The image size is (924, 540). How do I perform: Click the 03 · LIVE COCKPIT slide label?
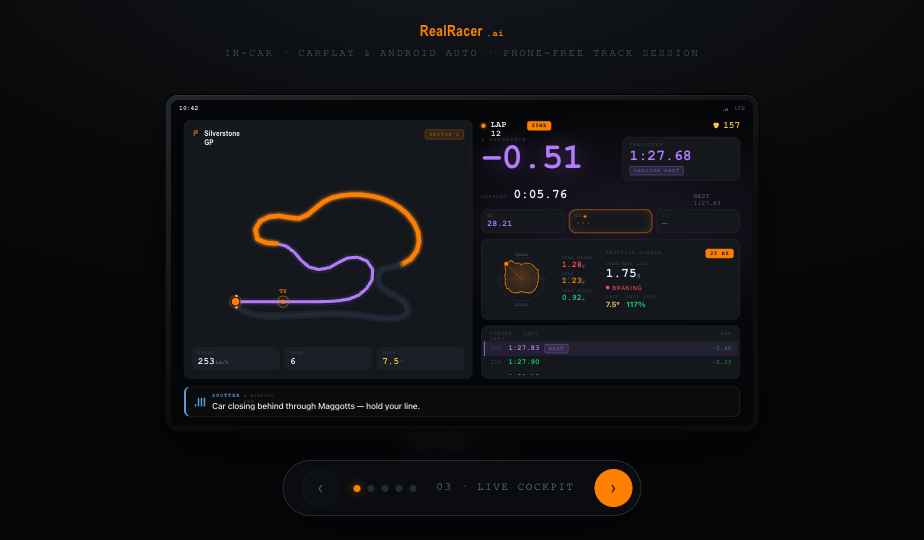click(x=505, y=487)
